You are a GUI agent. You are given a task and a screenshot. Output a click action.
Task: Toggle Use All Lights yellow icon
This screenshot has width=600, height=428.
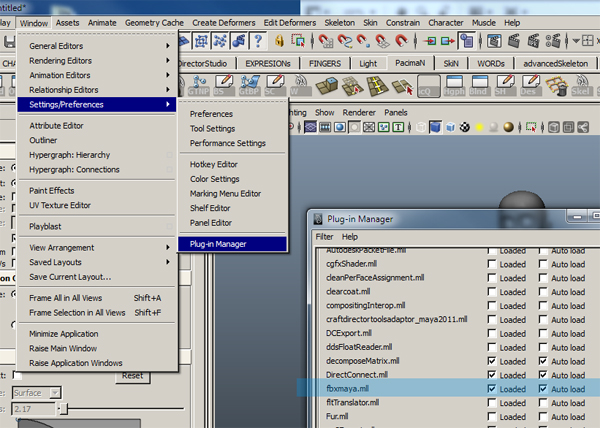coord(479,127)
